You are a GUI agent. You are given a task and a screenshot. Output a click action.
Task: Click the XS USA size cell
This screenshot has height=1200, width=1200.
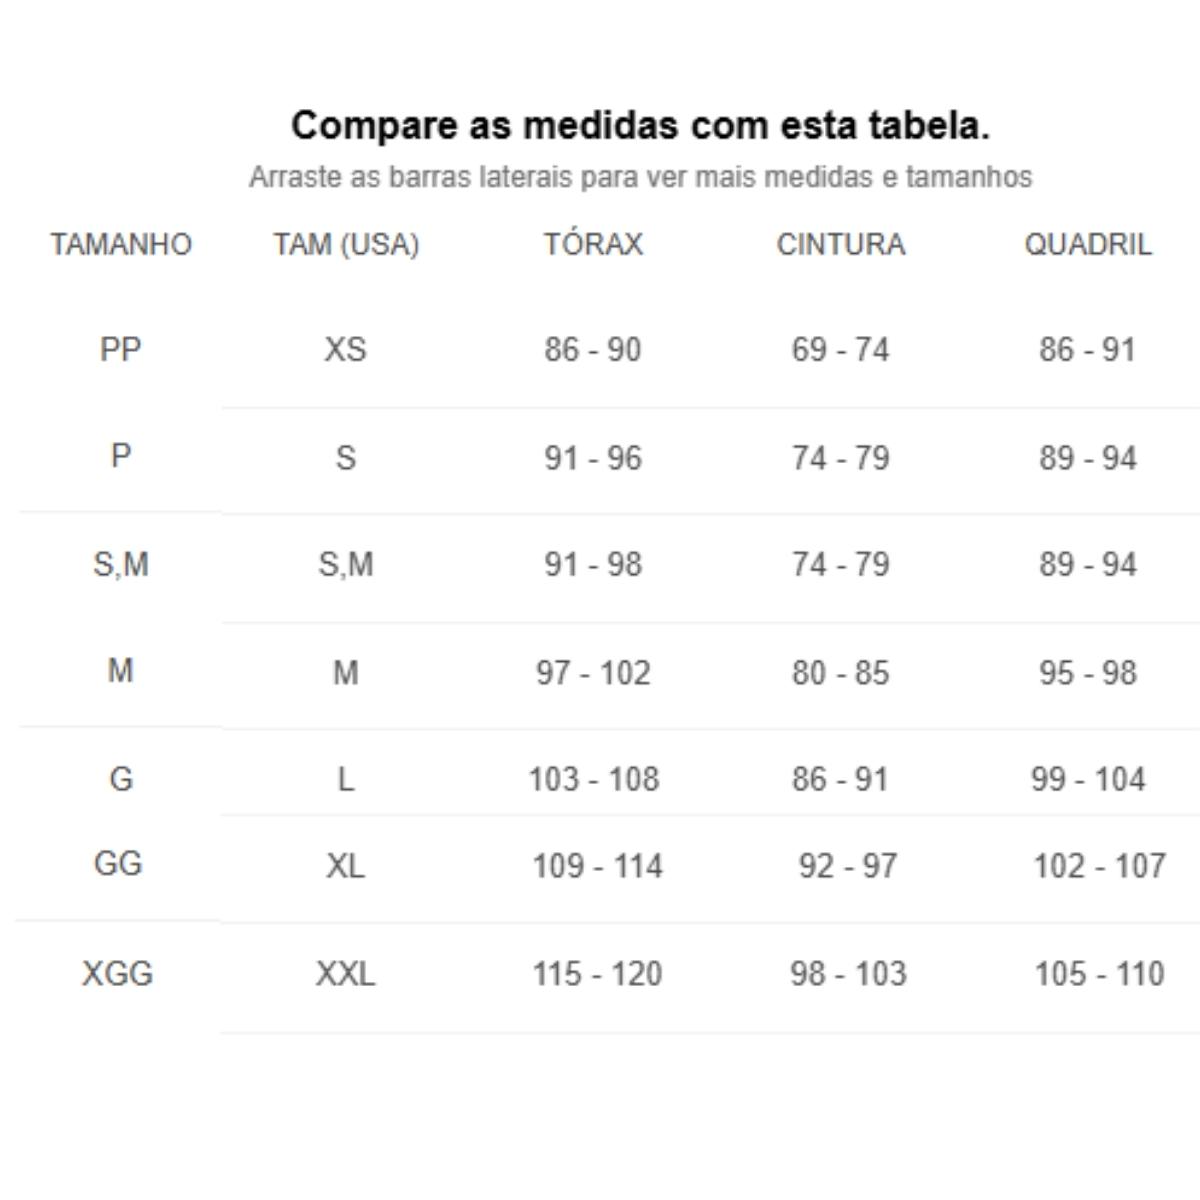345,349
